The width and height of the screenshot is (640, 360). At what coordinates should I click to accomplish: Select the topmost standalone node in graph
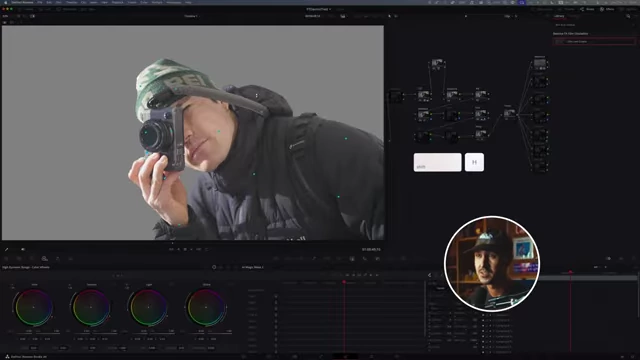tap(437, 64)
